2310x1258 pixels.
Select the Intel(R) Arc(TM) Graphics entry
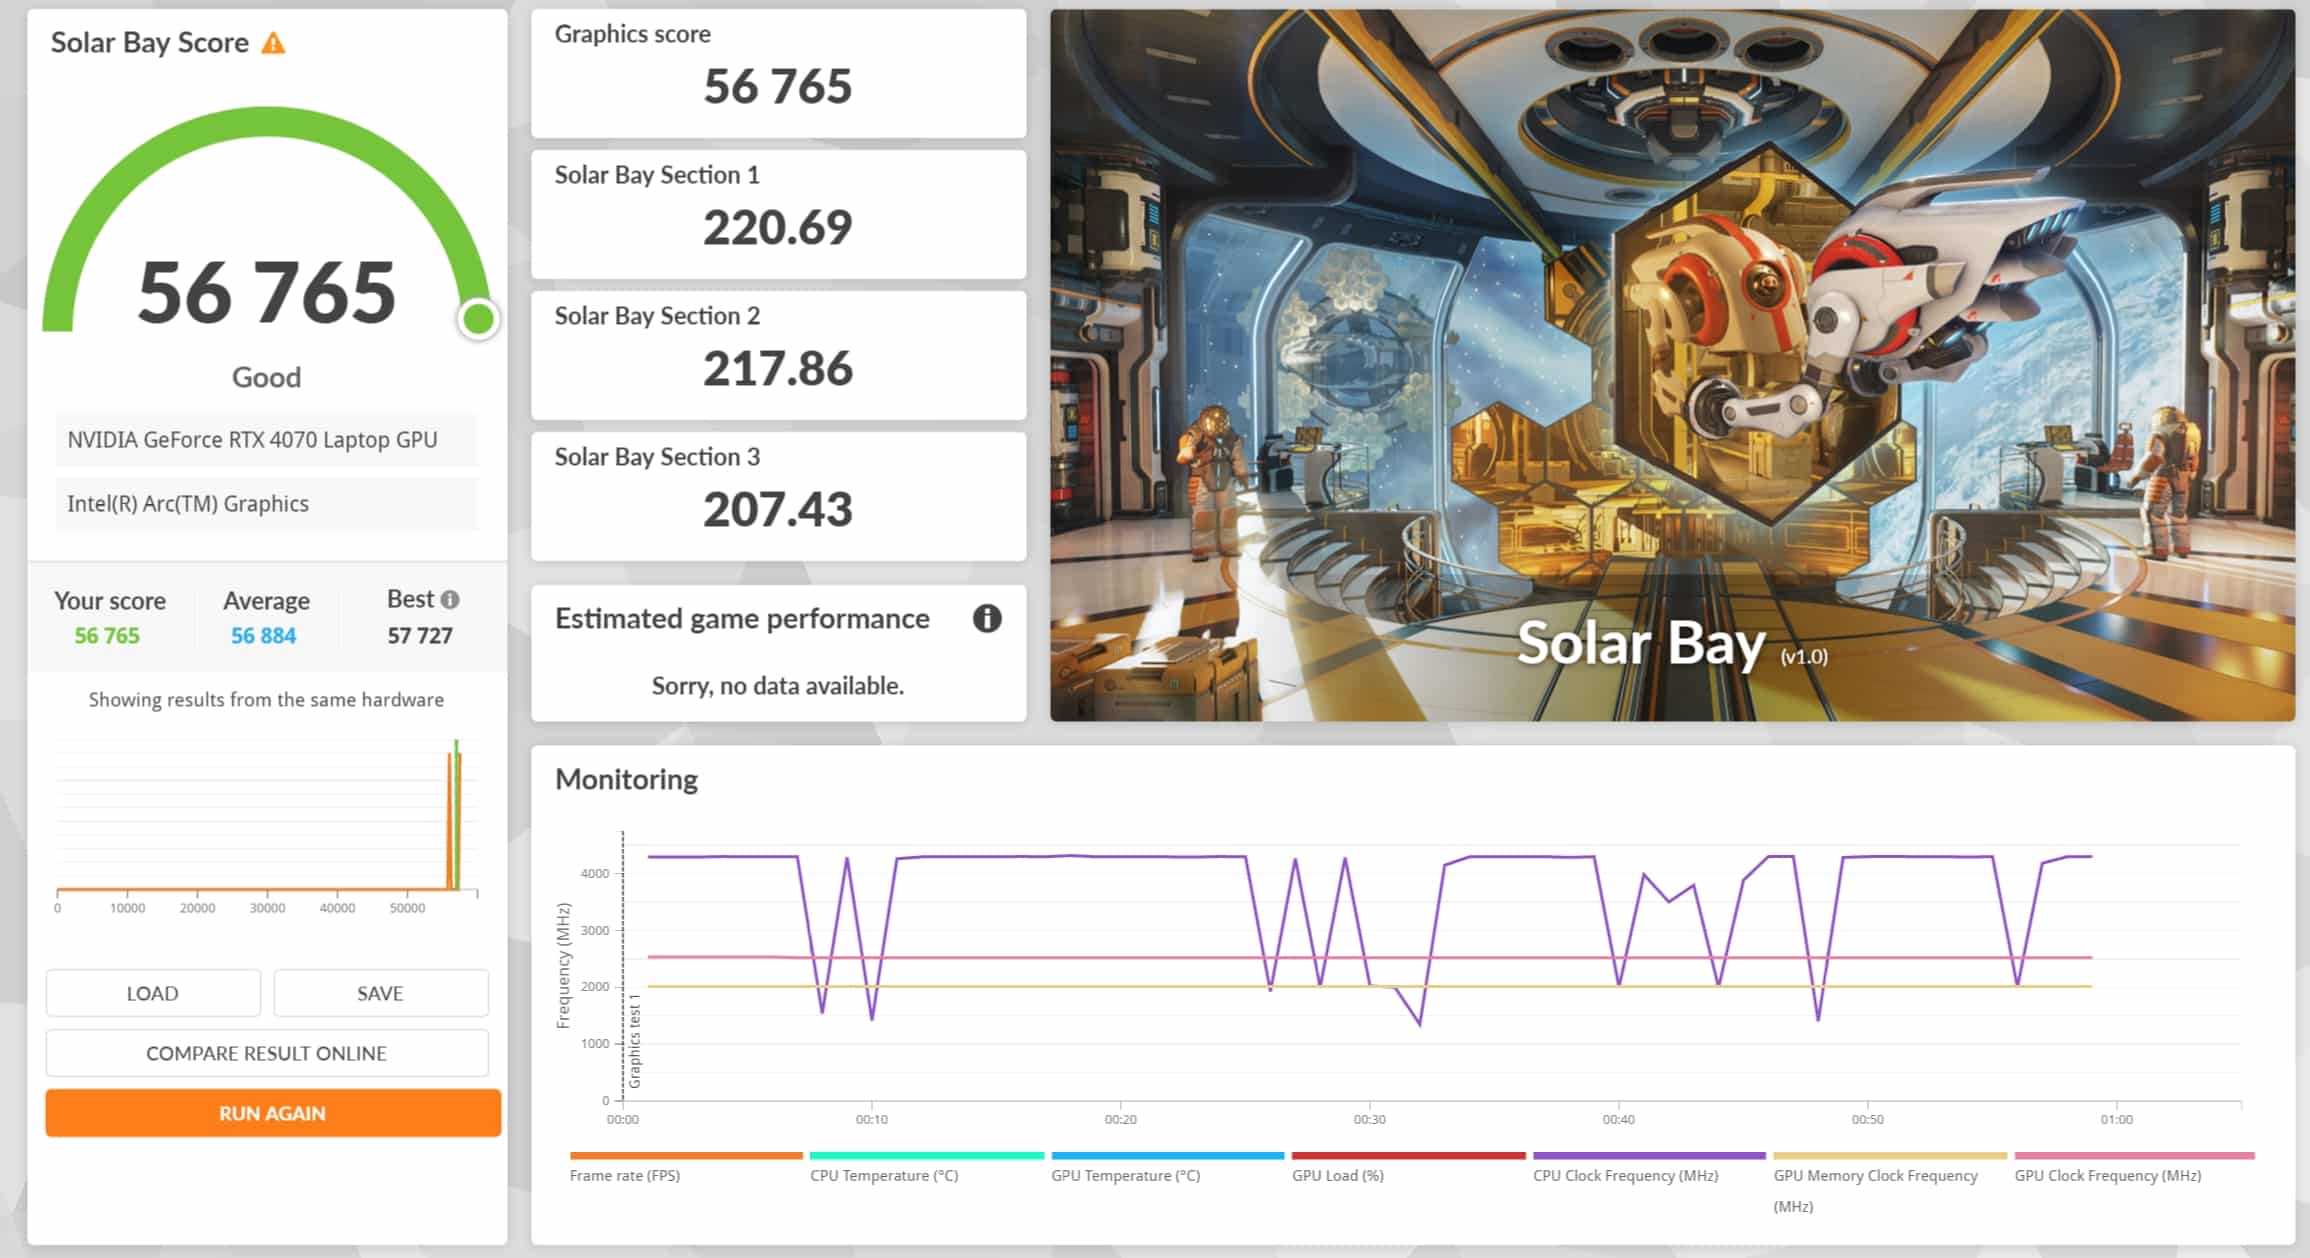[188, 504]
